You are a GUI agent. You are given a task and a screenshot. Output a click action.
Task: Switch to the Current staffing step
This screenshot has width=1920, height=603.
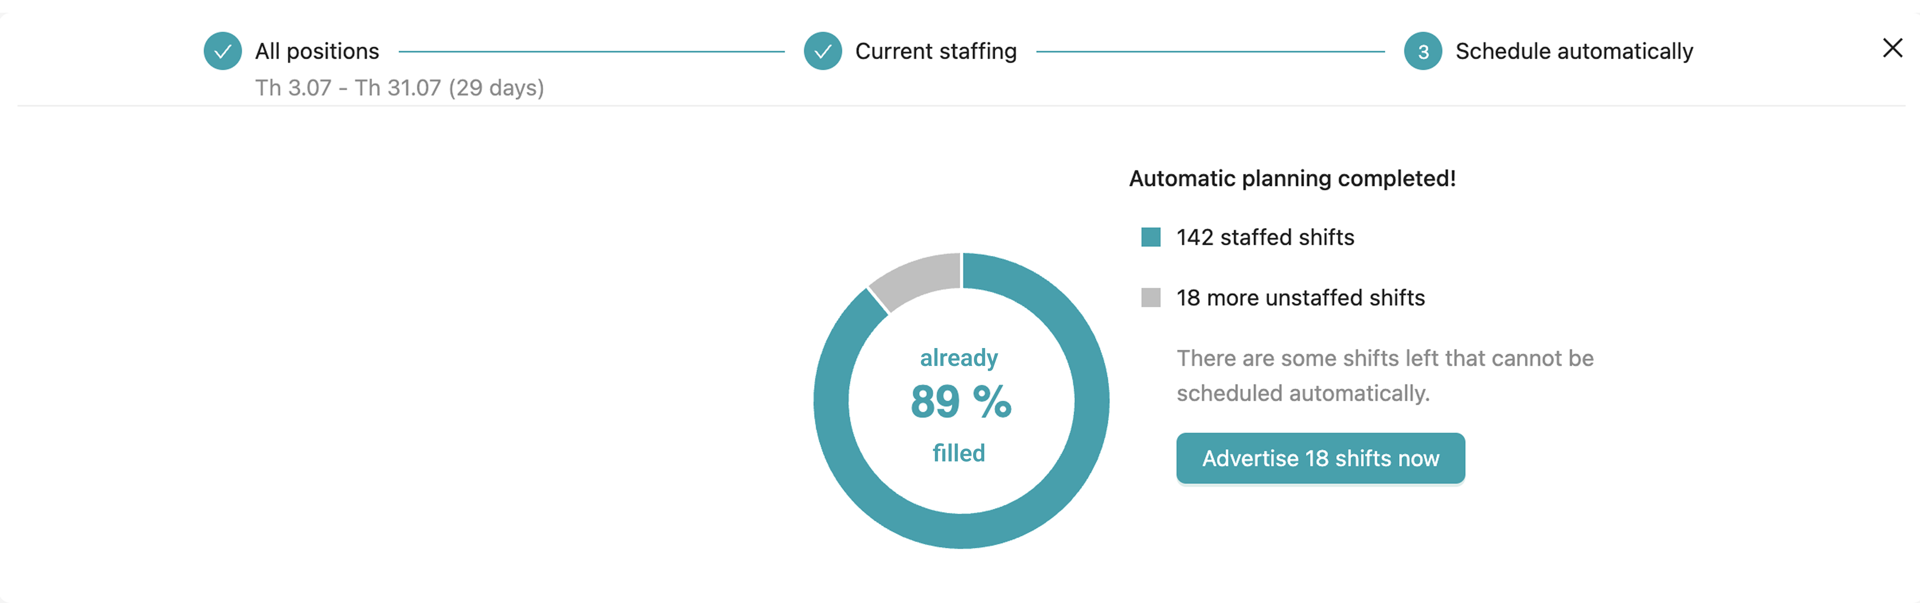[936, 50]
